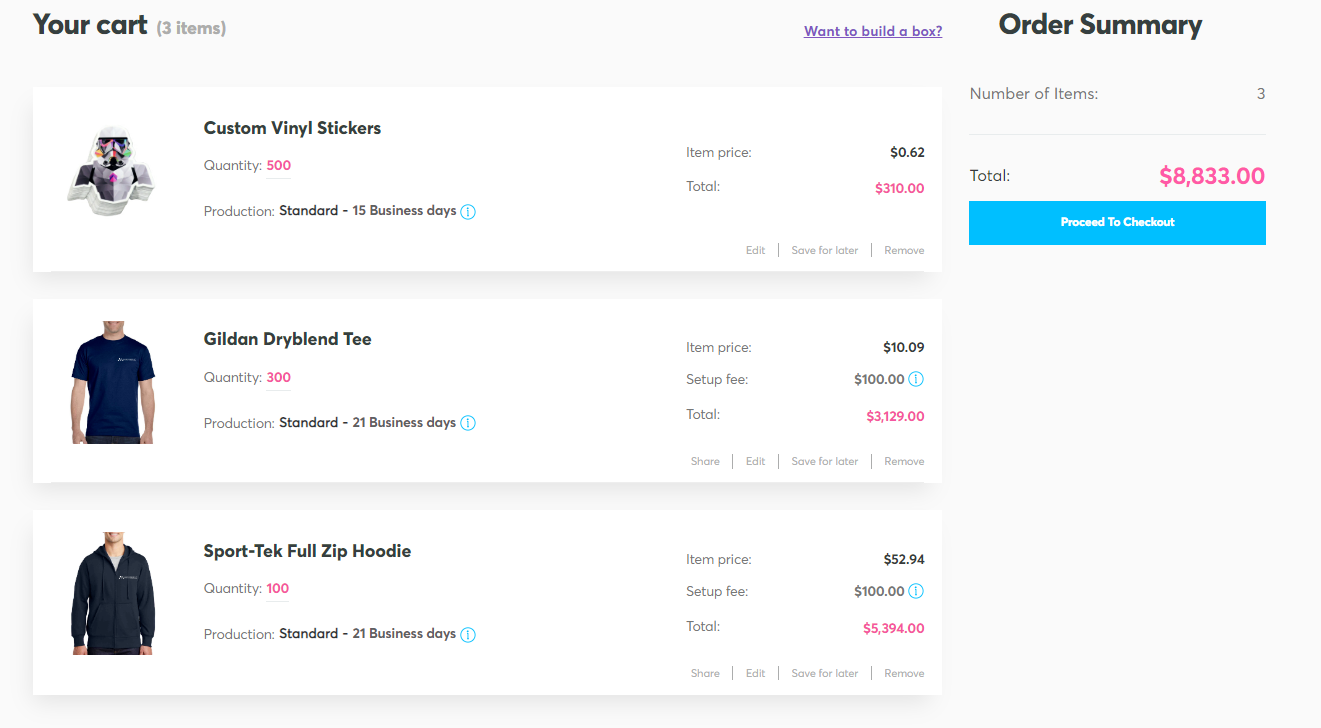Click info icon beside stickers production time

468,212
